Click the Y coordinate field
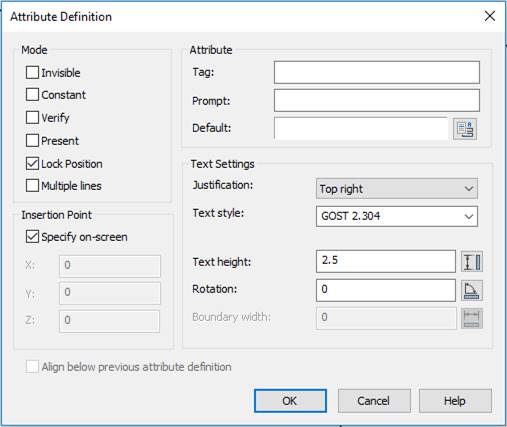Screen dimensions: 507x427 (x=110, y=293)
